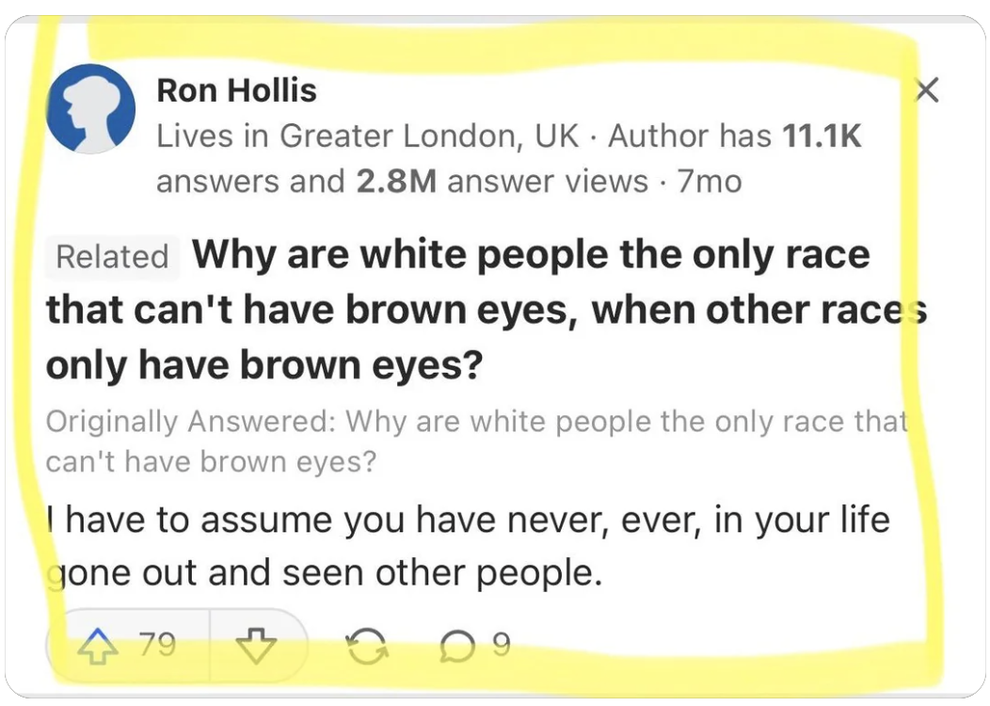Open Ron Hollis's profile name

coord(236,90)
